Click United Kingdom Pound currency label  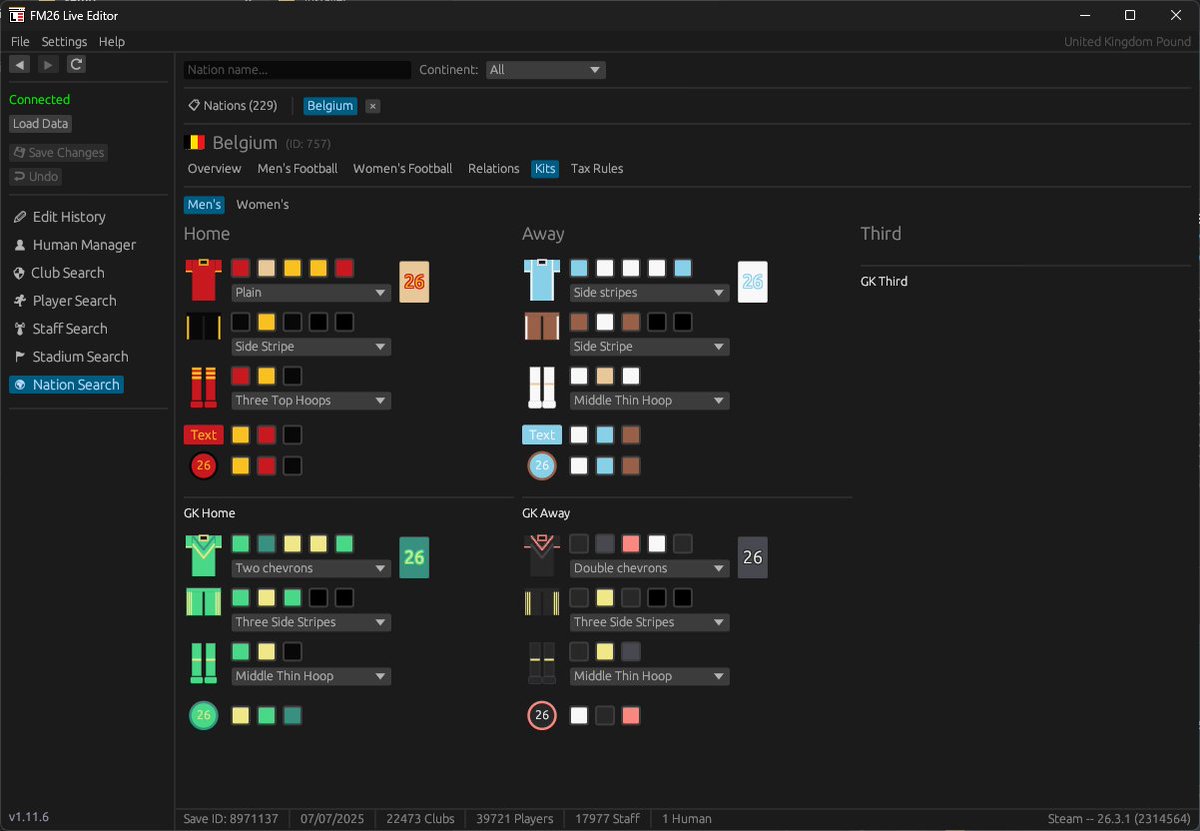(1127, 42)
